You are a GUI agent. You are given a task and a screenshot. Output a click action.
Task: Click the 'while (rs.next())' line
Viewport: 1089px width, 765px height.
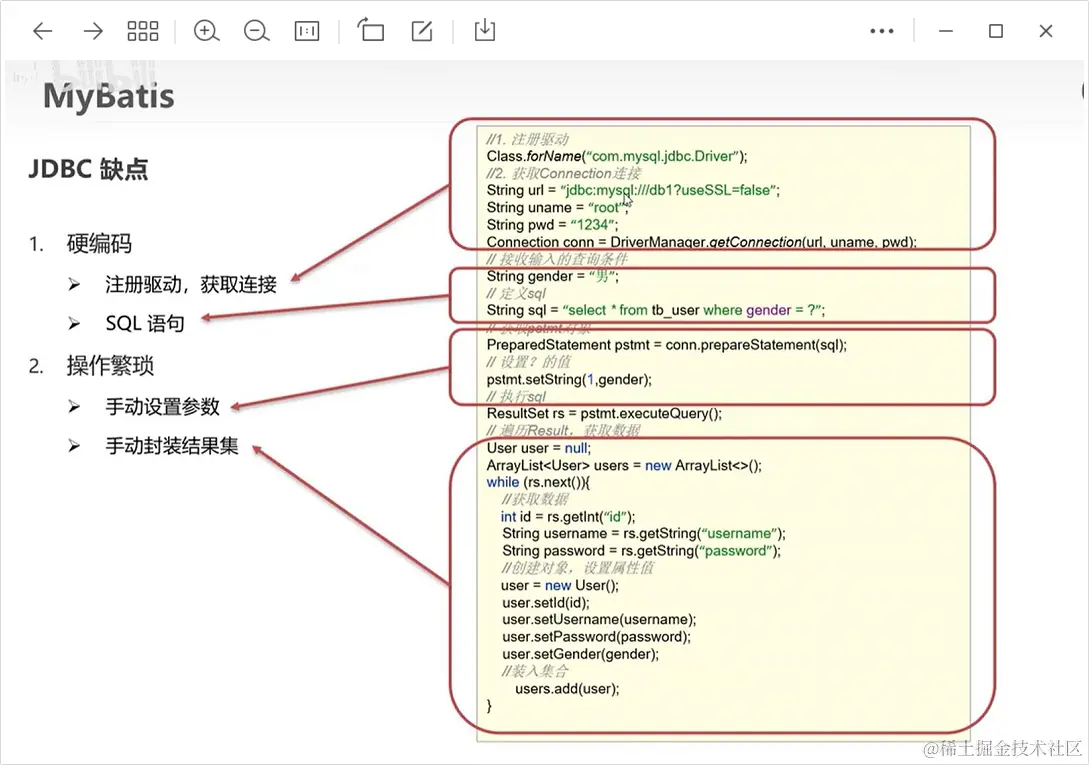pyautogui.click(x=538, y=483)
